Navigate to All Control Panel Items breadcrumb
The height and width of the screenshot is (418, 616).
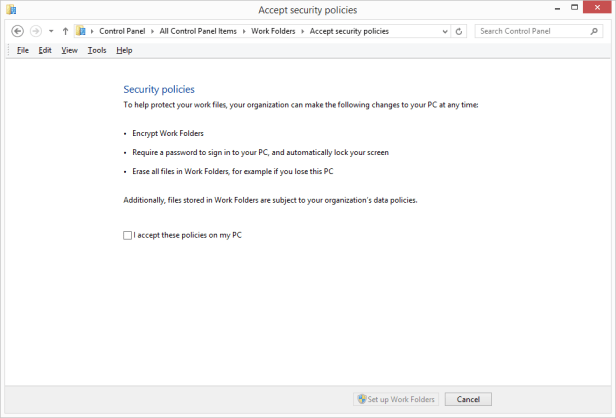click(198, 31)
